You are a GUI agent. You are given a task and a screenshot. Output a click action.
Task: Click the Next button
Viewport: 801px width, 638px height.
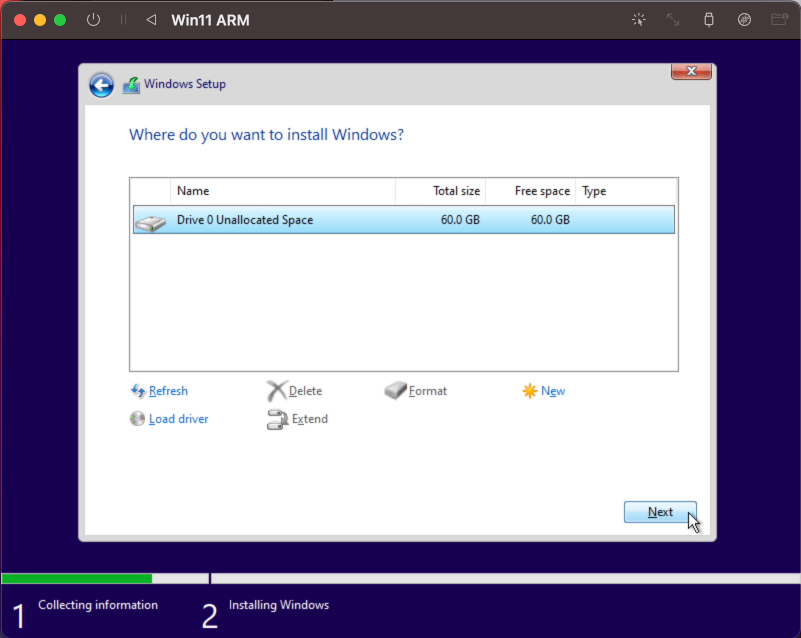click(660, 512)
